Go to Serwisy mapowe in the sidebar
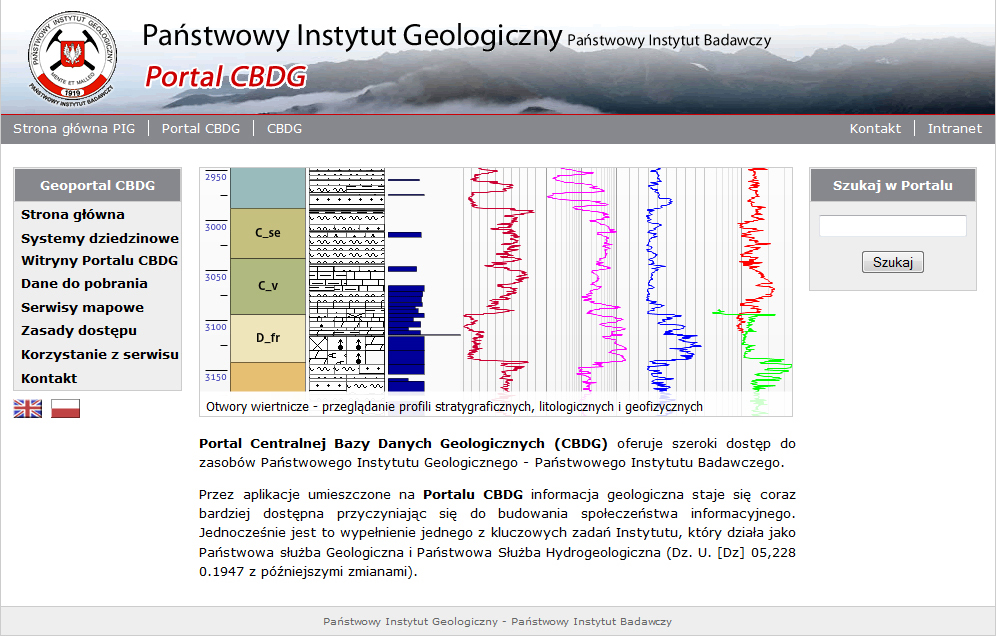996x636 pixels. [x=82, y=307]
